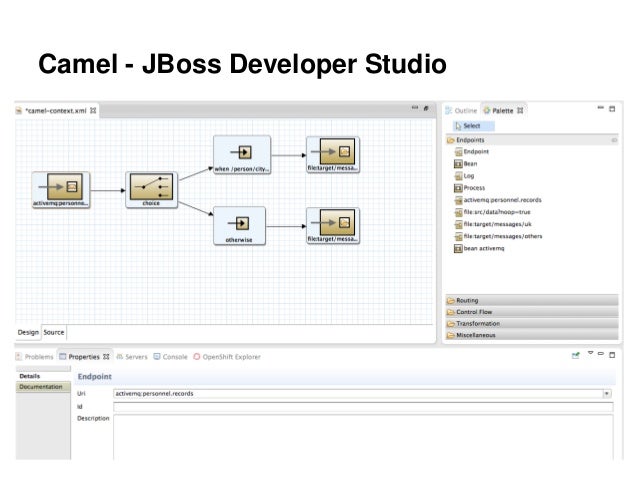Expand the Routing palette drawer
This screenshot has height=479, width=638.
click(x=532, y=300)
